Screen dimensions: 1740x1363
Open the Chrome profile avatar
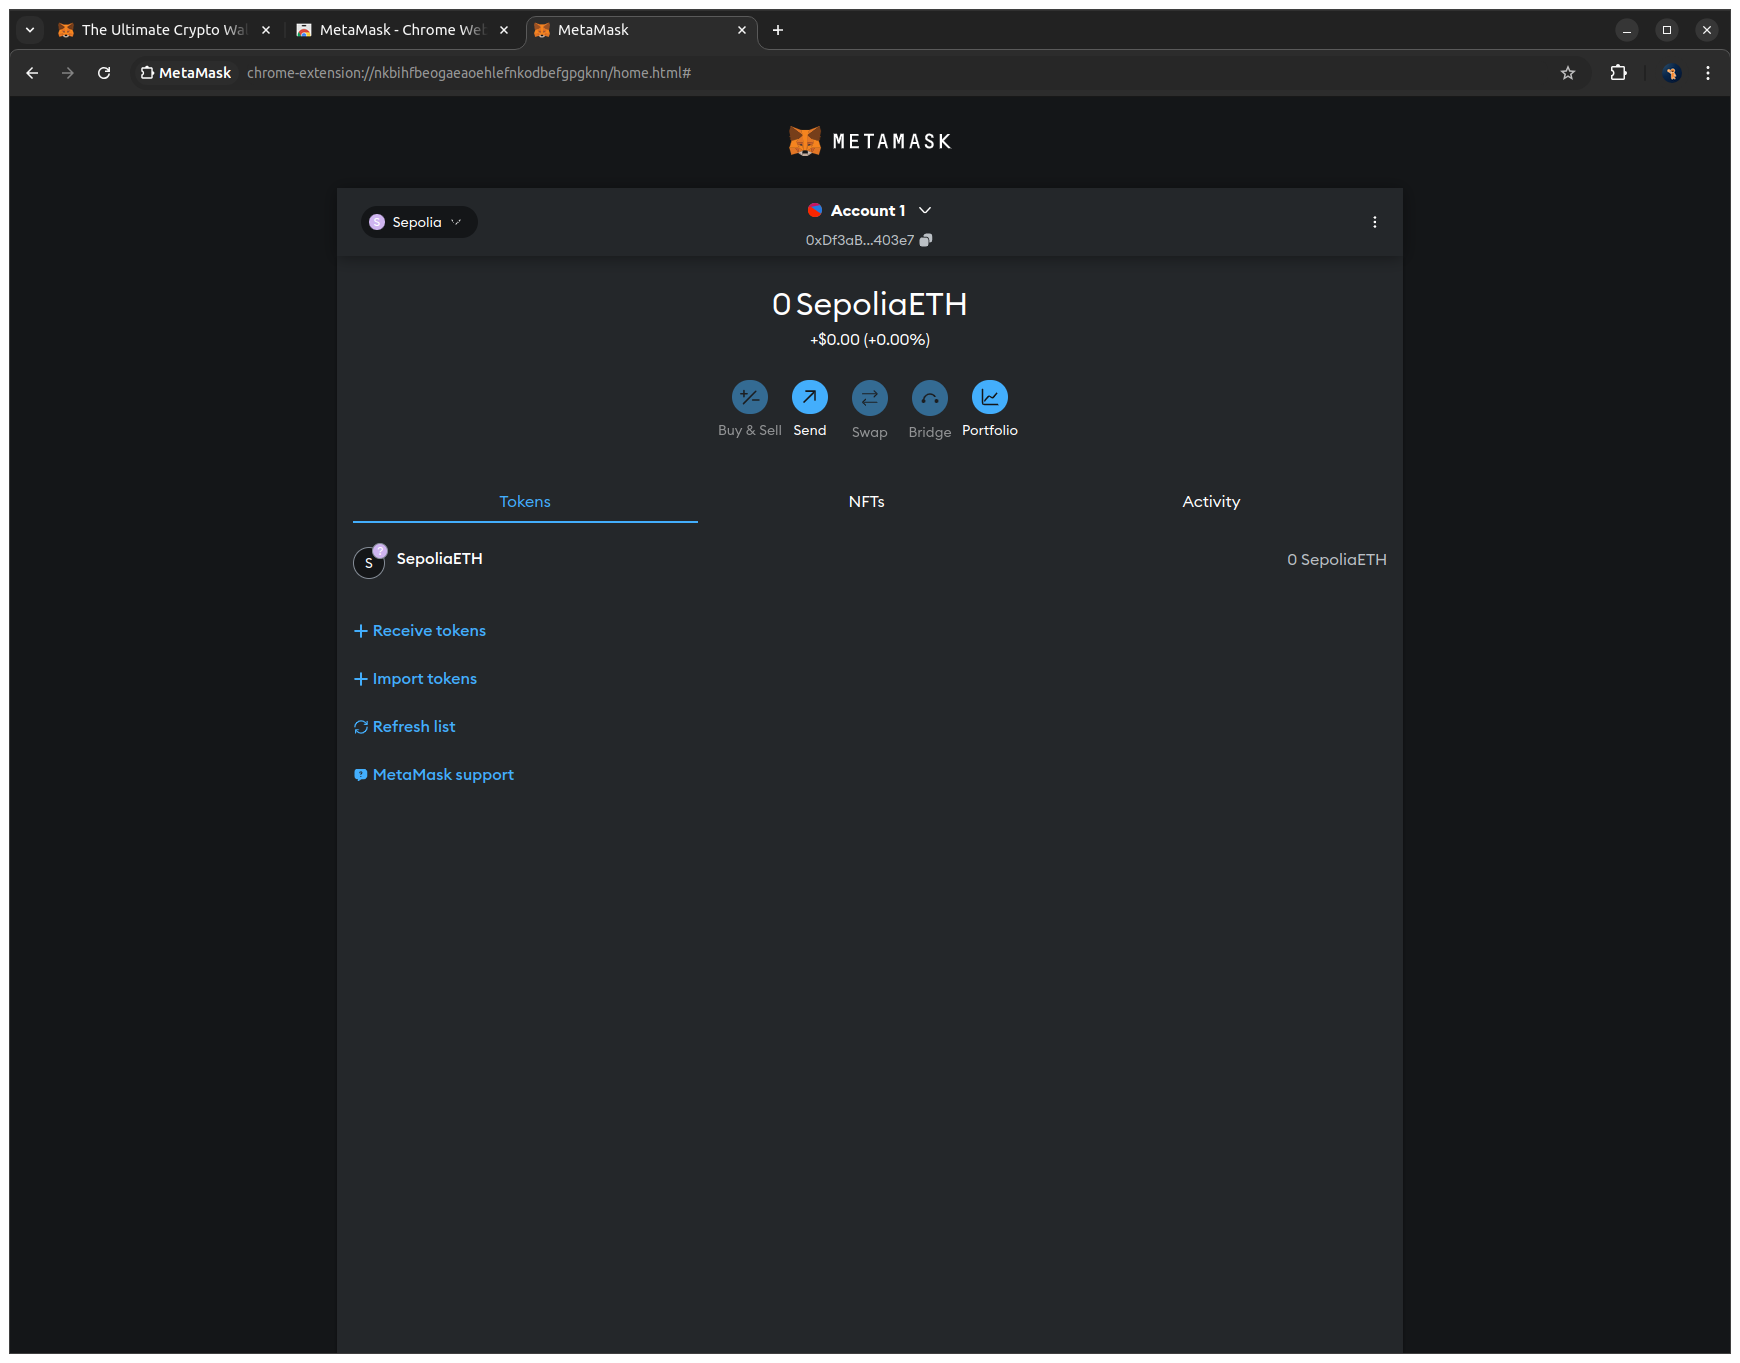(x=1671, y=73)
